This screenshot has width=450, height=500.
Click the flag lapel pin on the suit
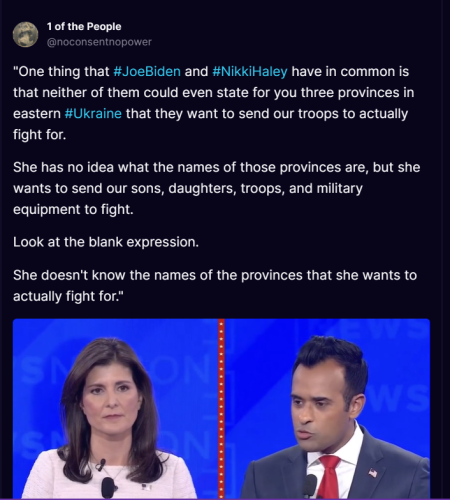[x=373, y=472]
